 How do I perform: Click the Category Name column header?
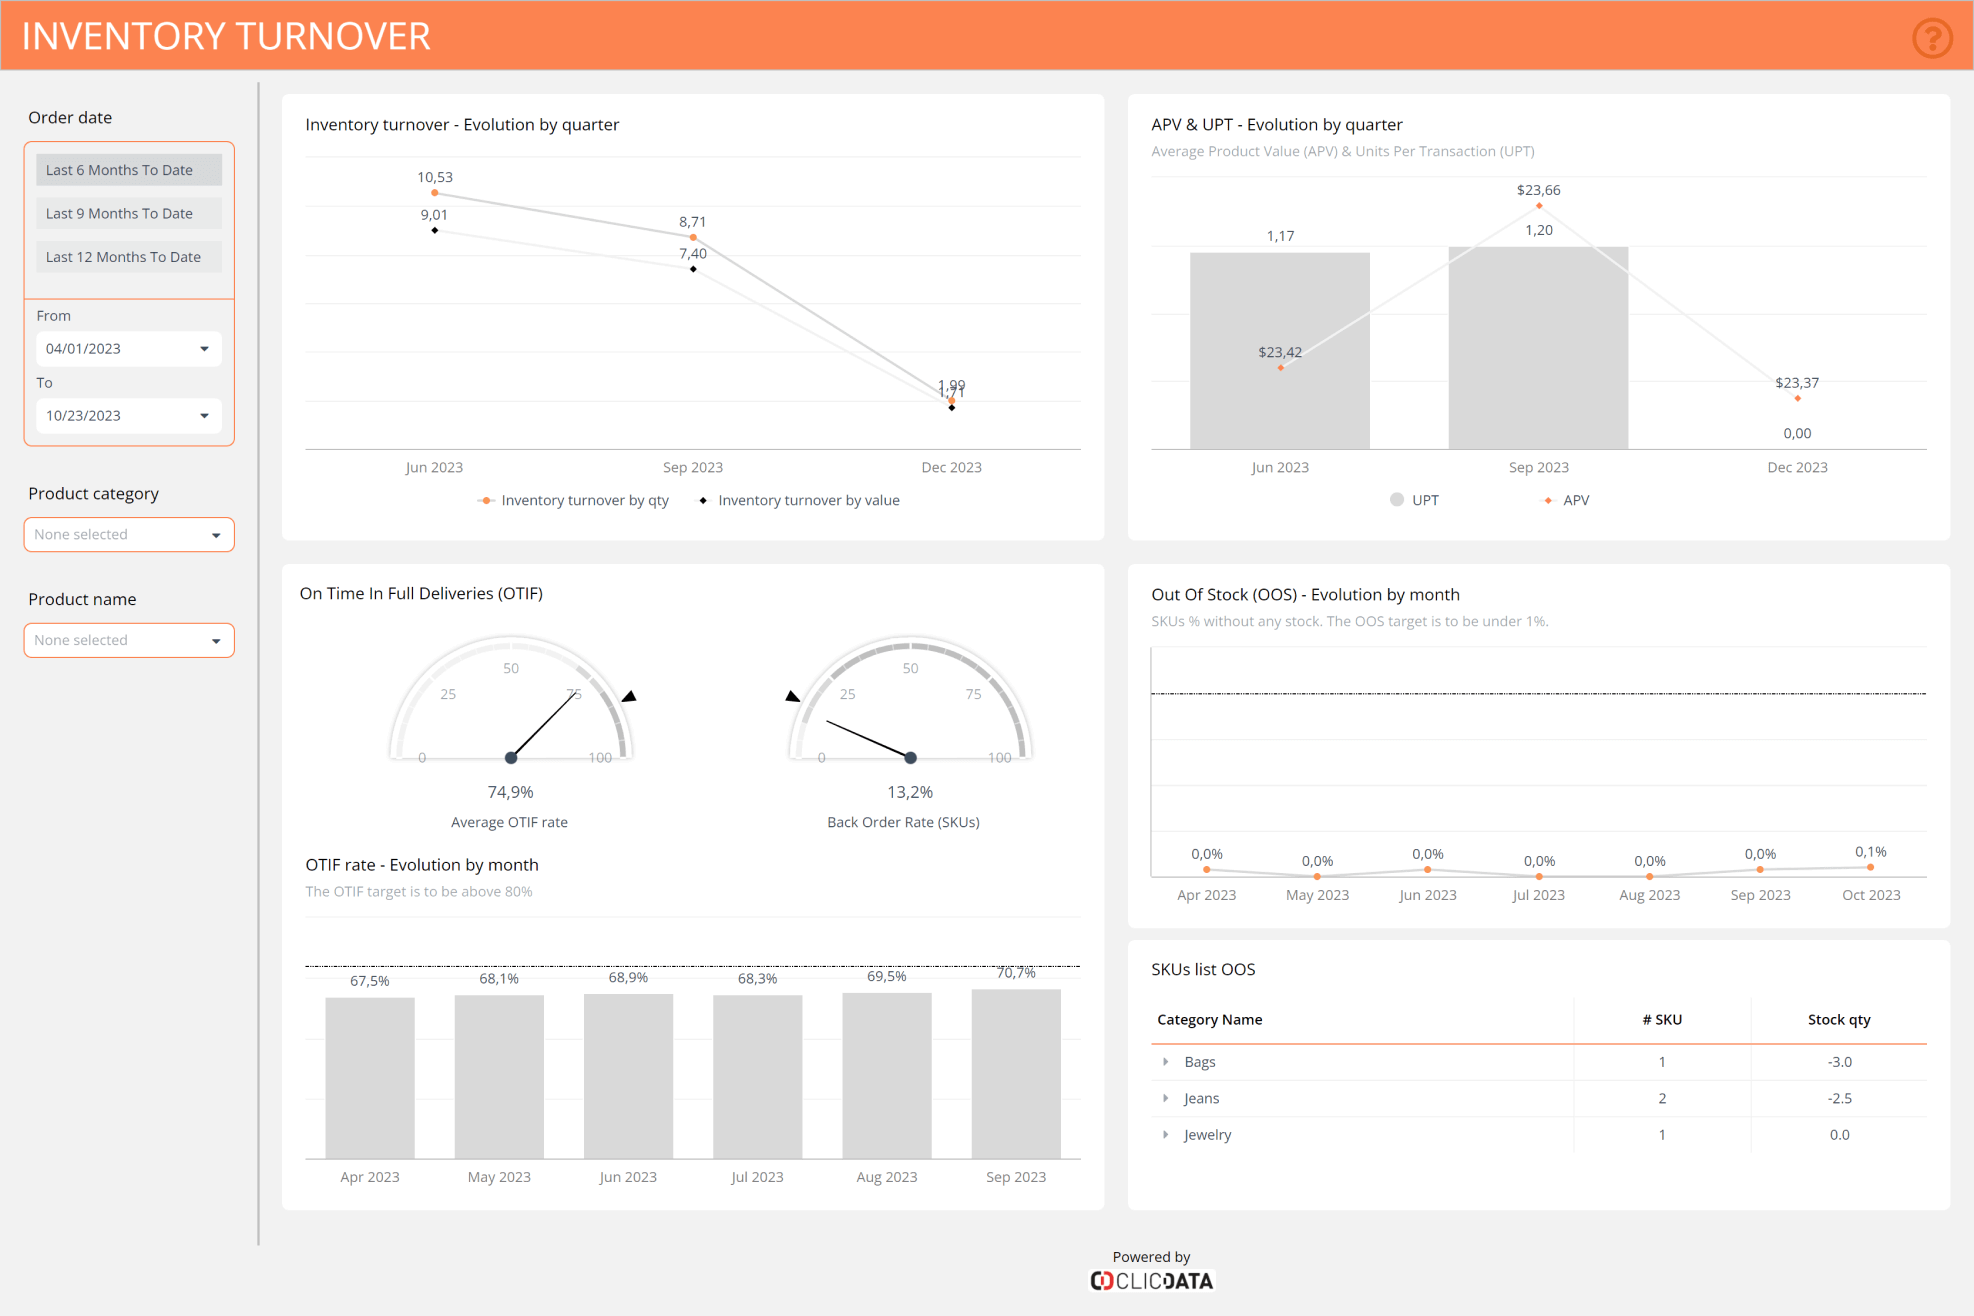[1209, 1020]
